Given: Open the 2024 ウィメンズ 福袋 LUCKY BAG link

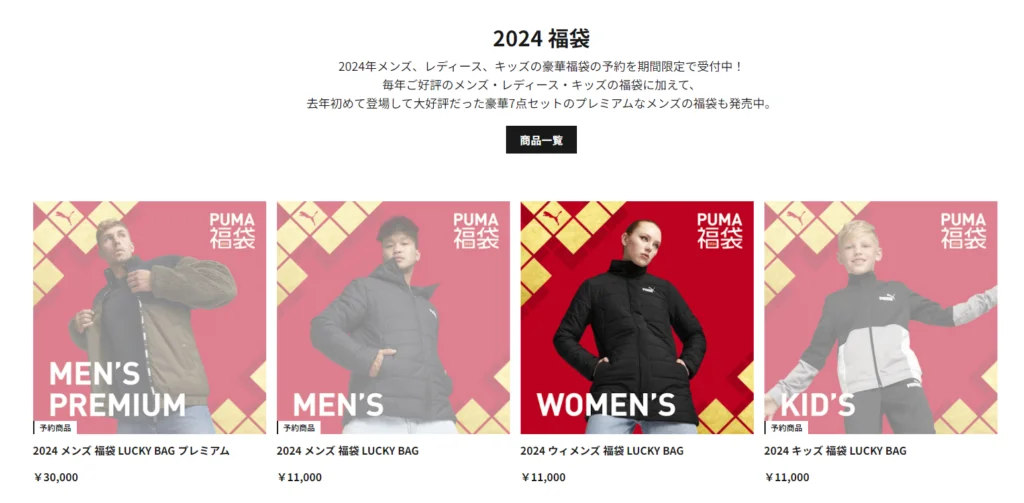Looking at the screenshot, I should [x=601, y=451].
